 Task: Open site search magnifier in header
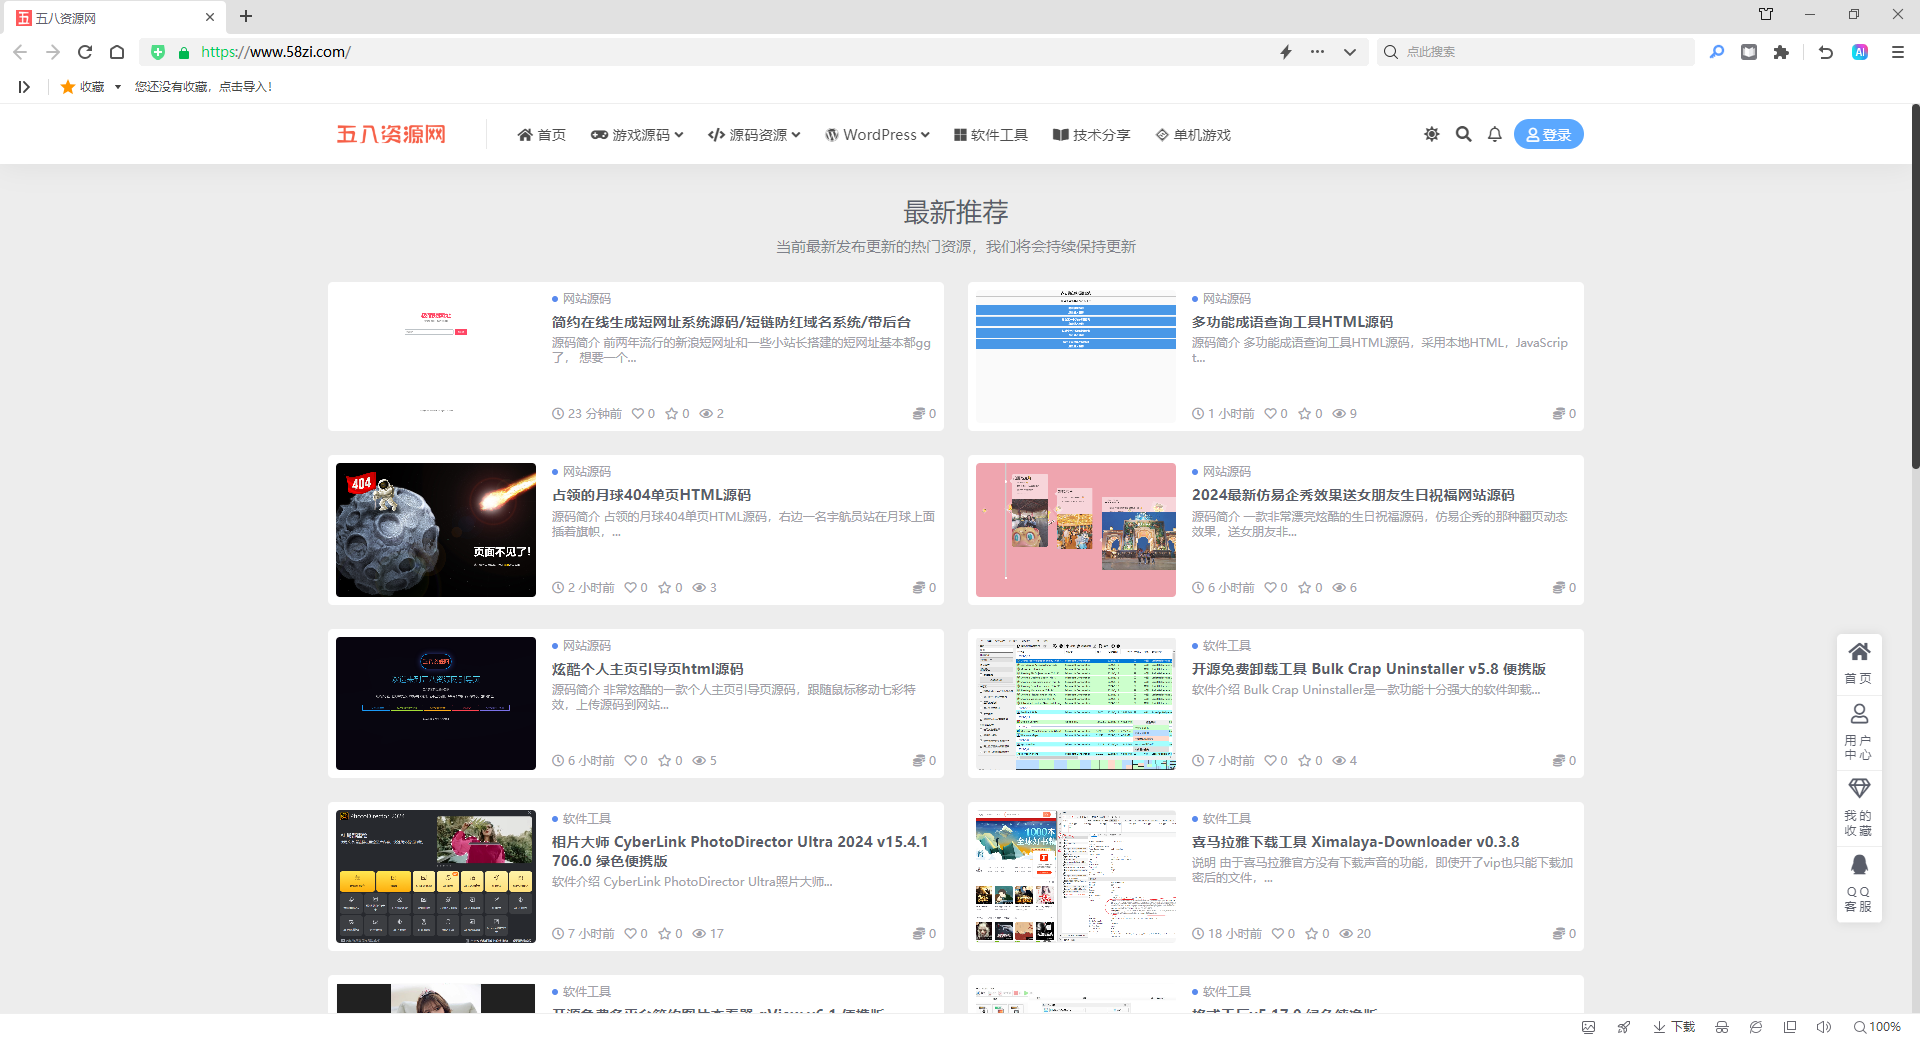1463,134
